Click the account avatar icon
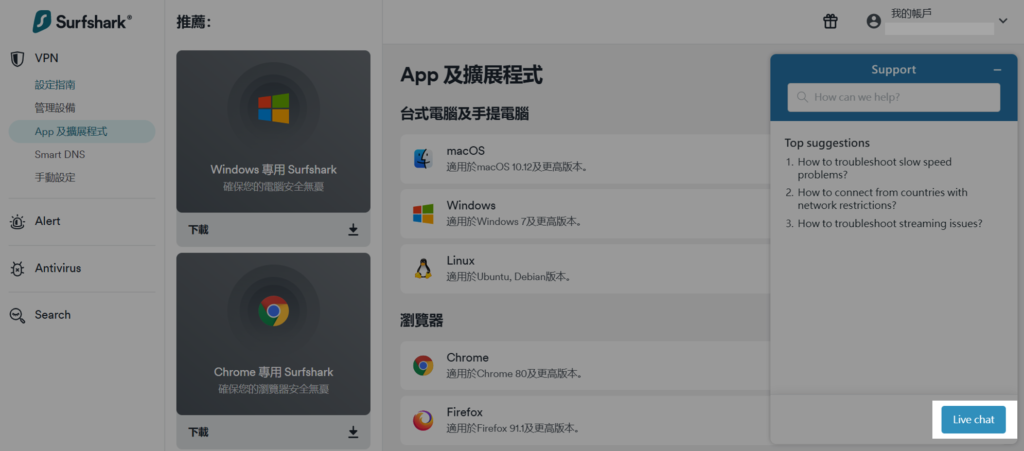1024x451 pixels. pos(874,22)
